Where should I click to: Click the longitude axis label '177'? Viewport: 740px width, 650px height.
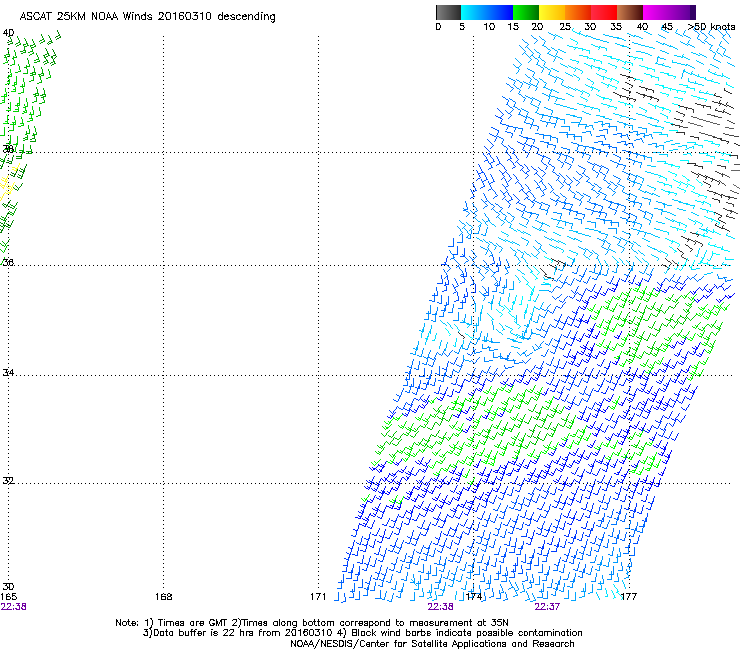click(629, 597)
